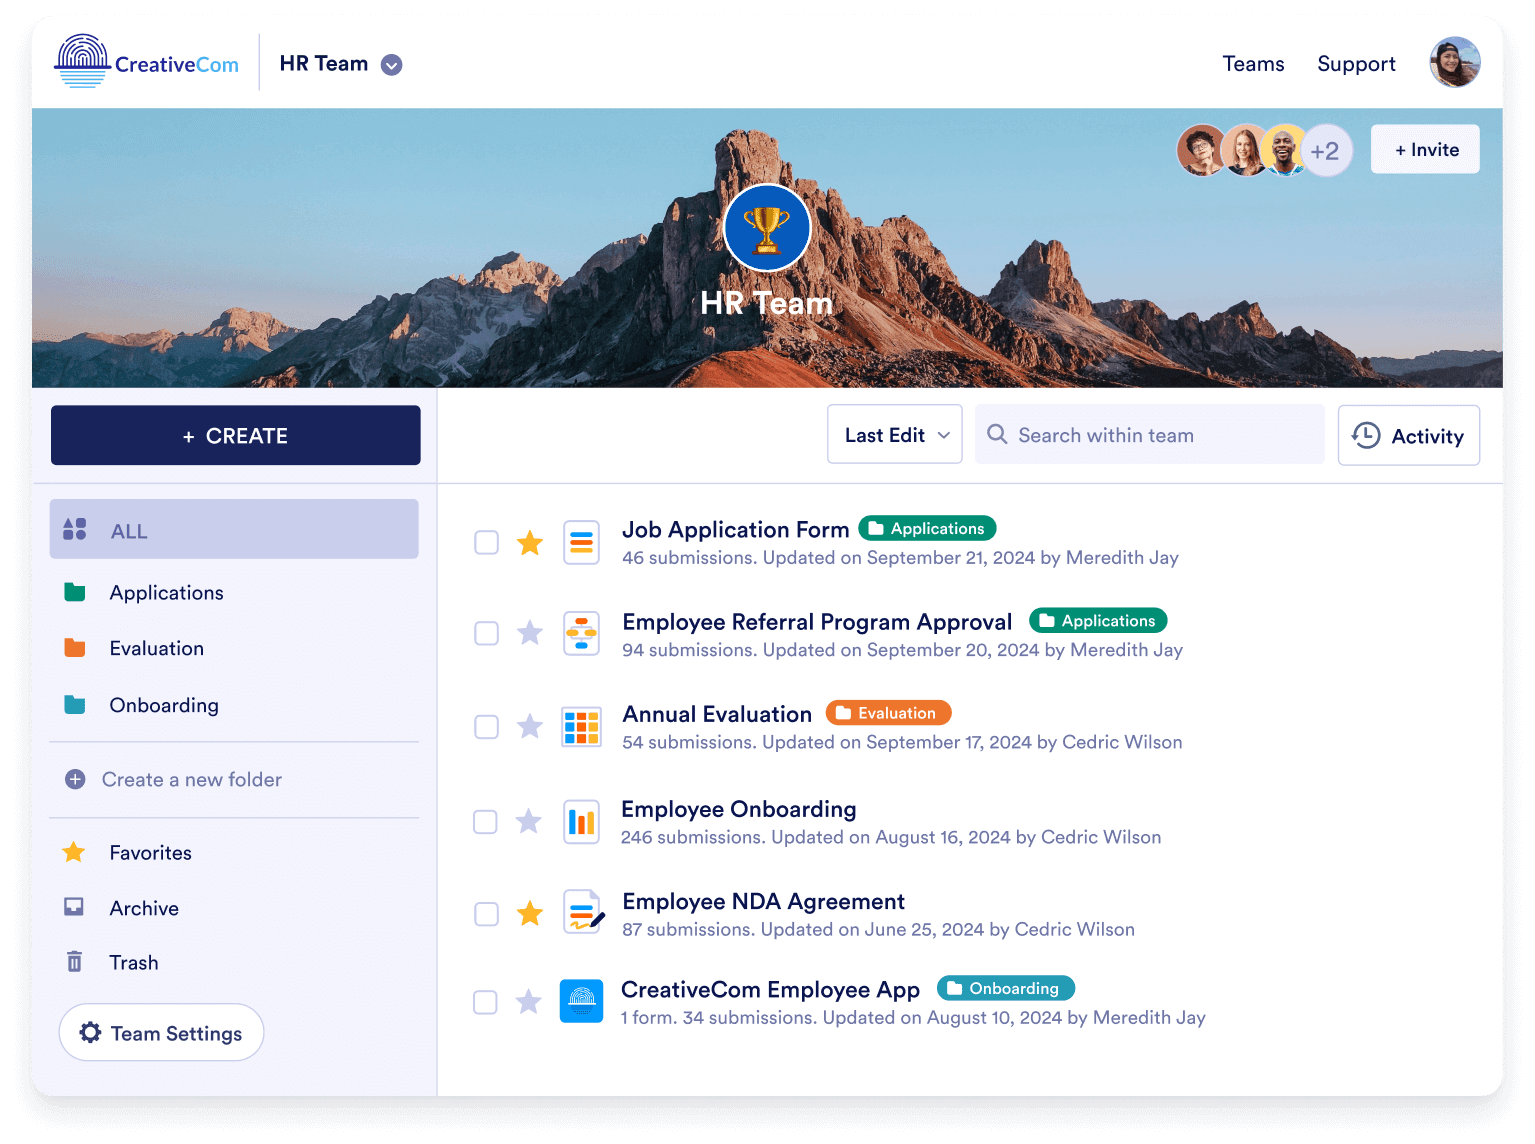Expand the HR Team switcher dropdown
Image resolution: width=1535 pixels, height=1144 pixels.
tap(392, 65)
